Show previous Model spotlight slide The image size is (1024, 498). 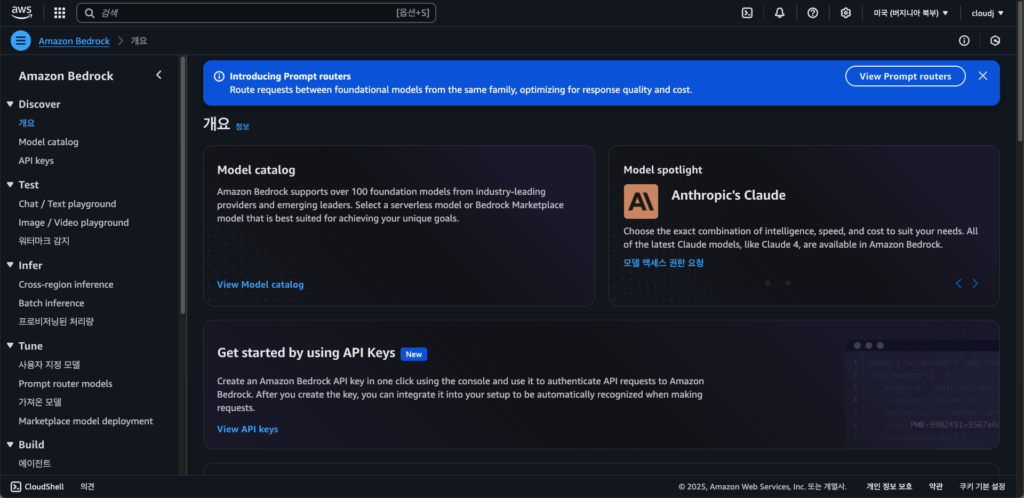tap(959, 283)
